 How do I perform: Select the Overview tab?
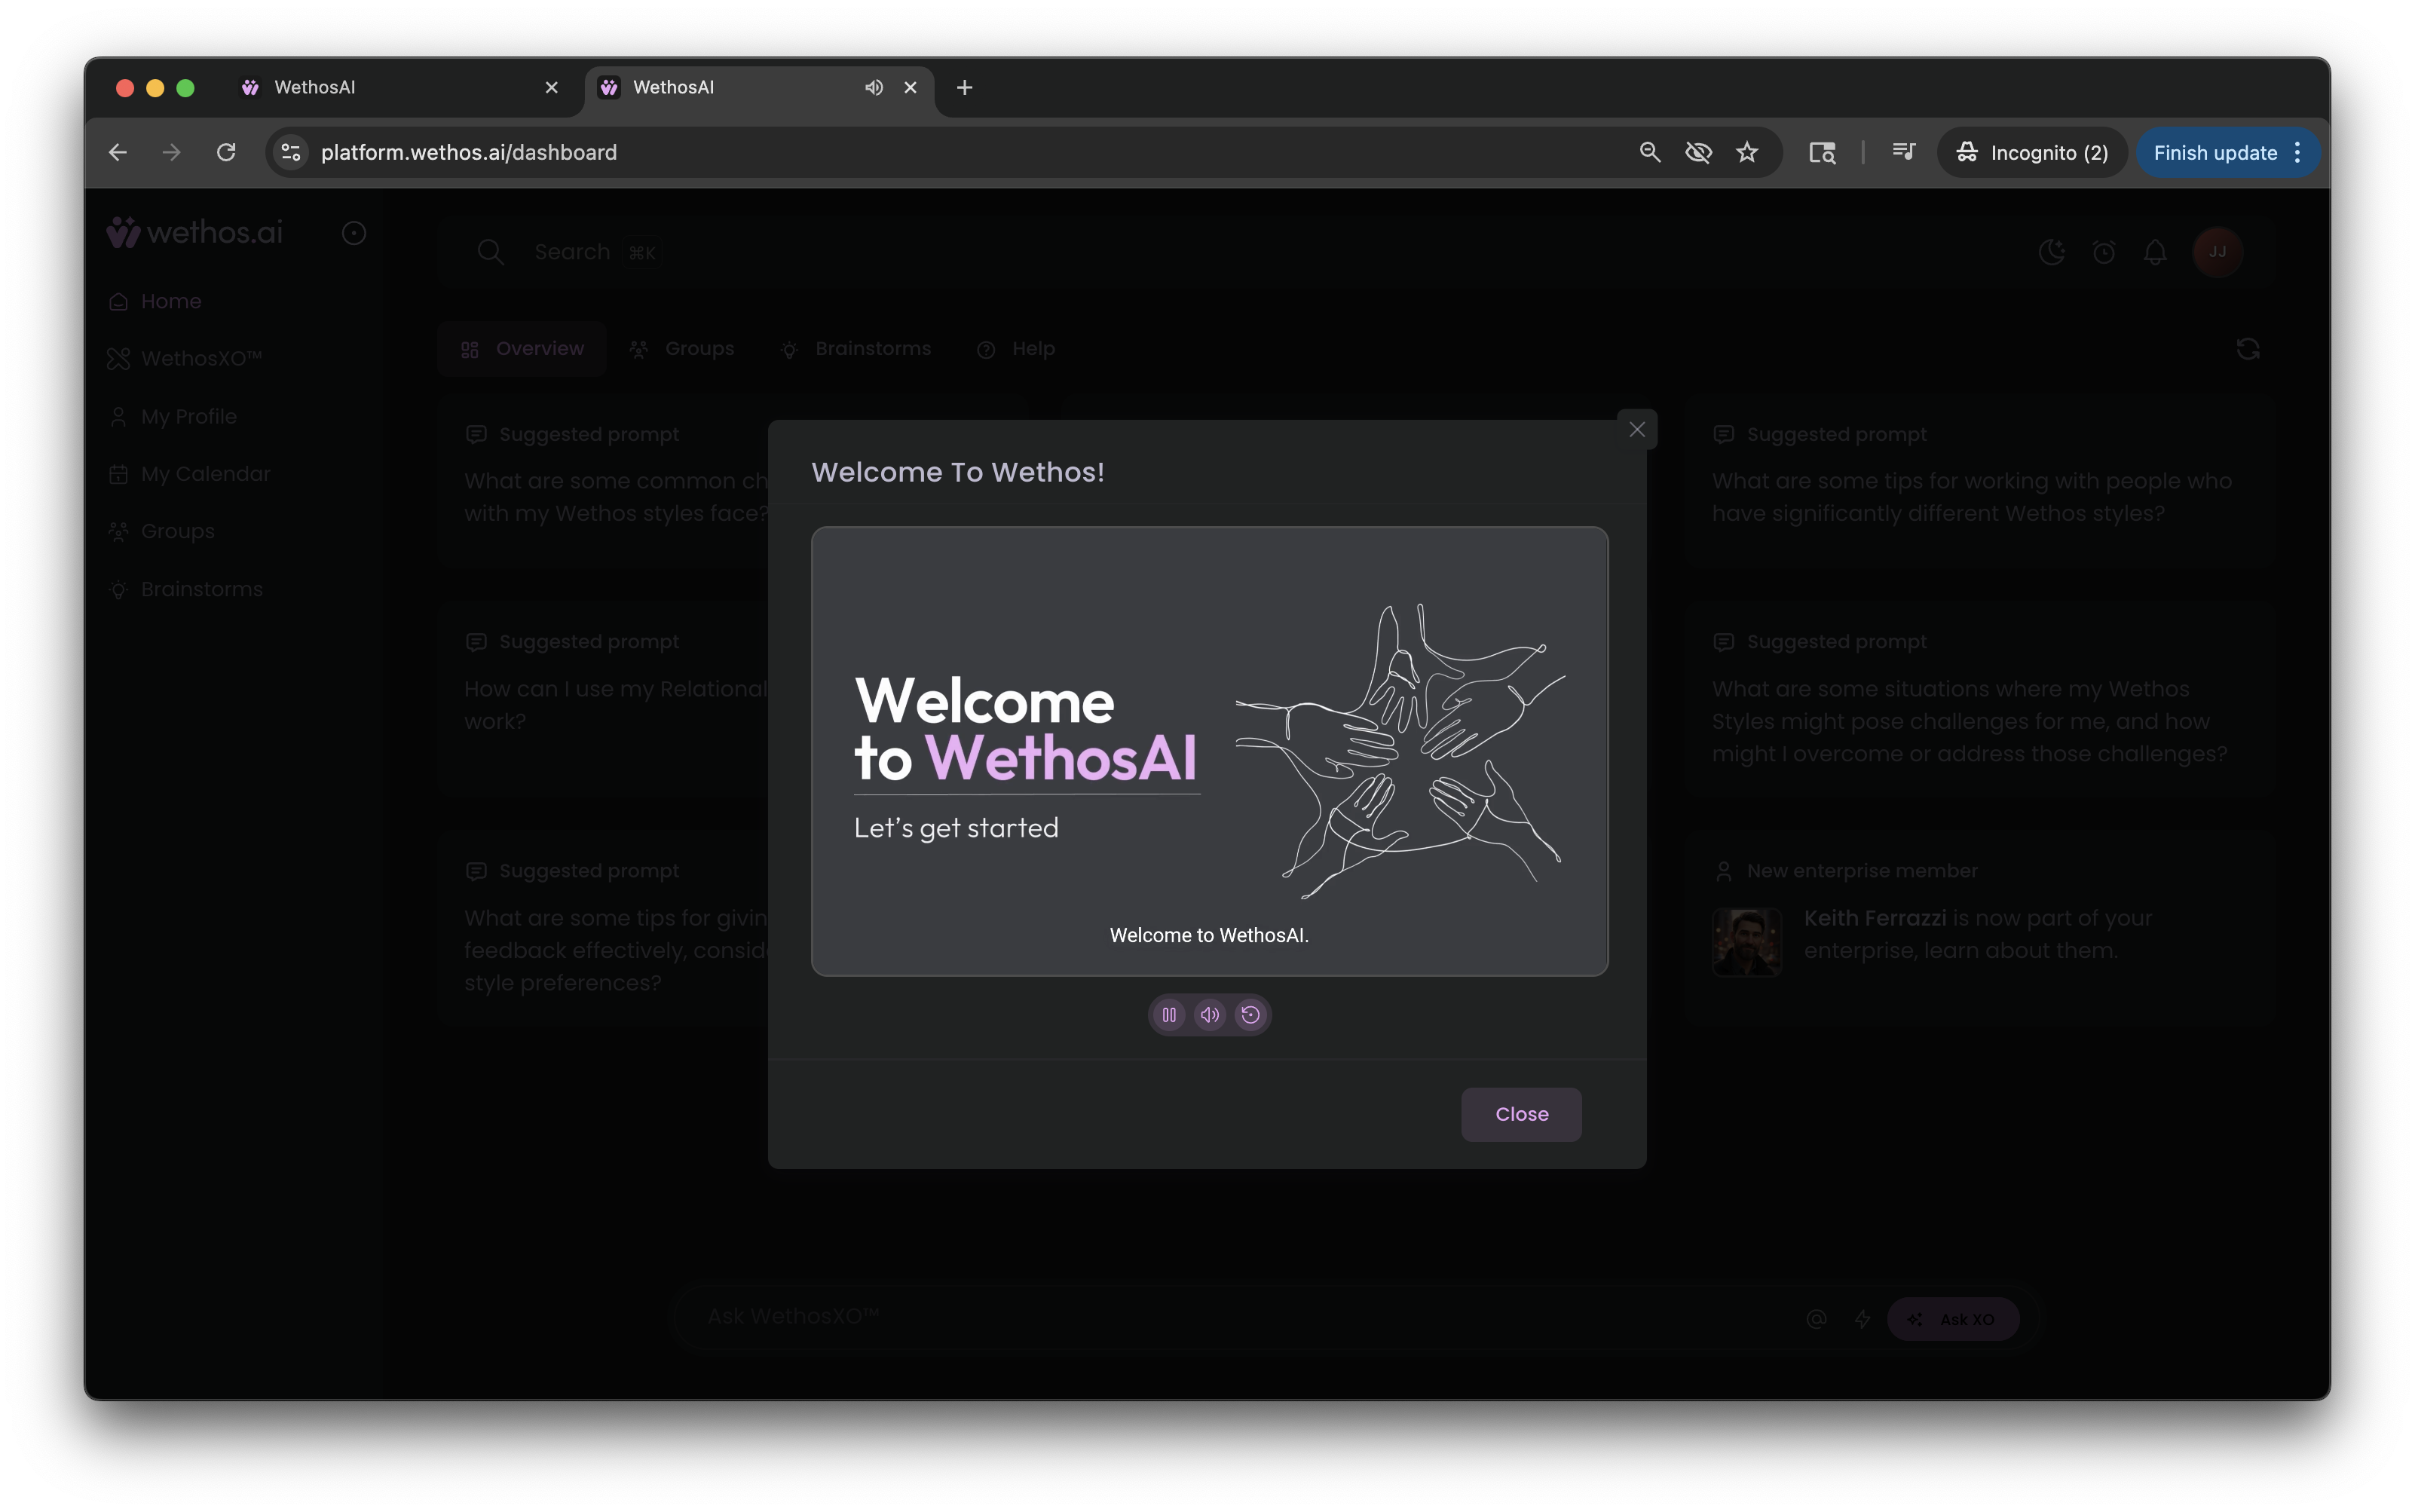(522, 349)
